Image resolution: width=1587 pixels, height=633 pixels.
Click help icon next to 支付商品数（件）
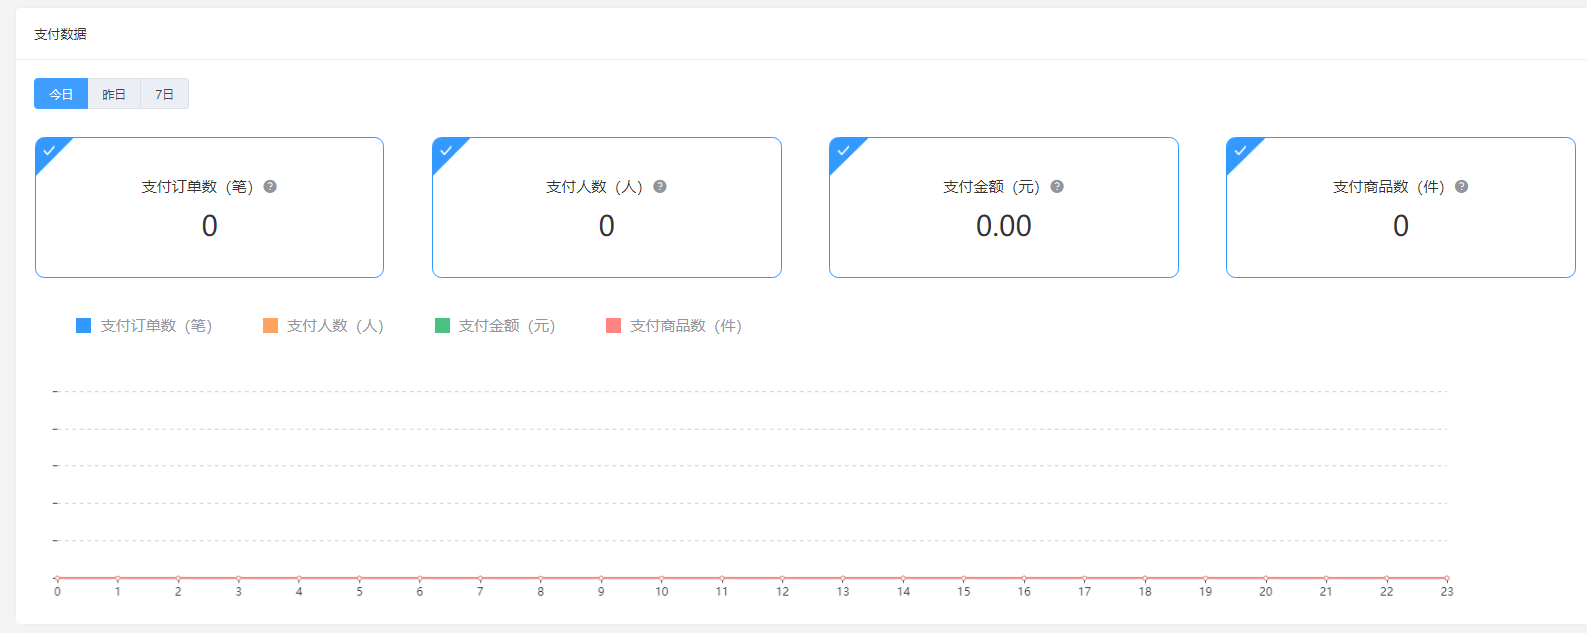pos(1462,187)
